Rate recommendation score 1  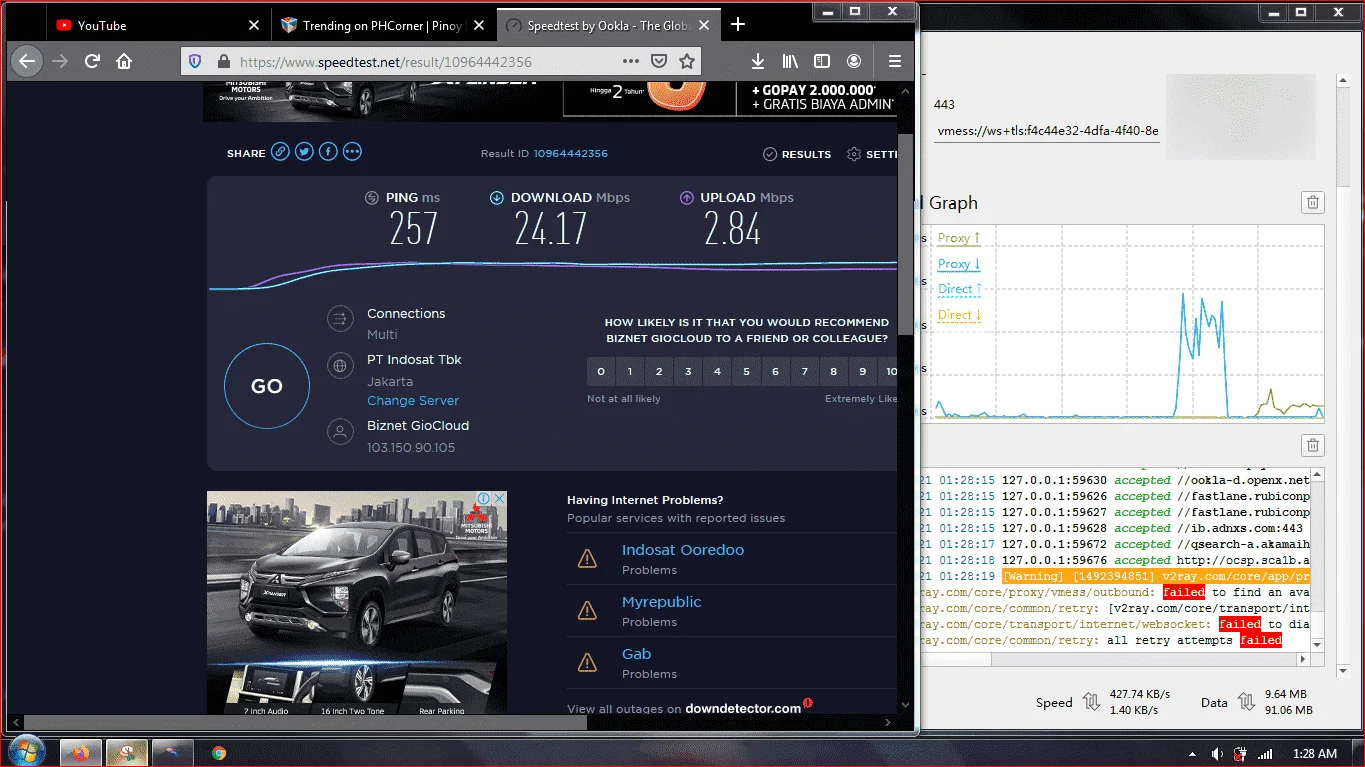630,372
